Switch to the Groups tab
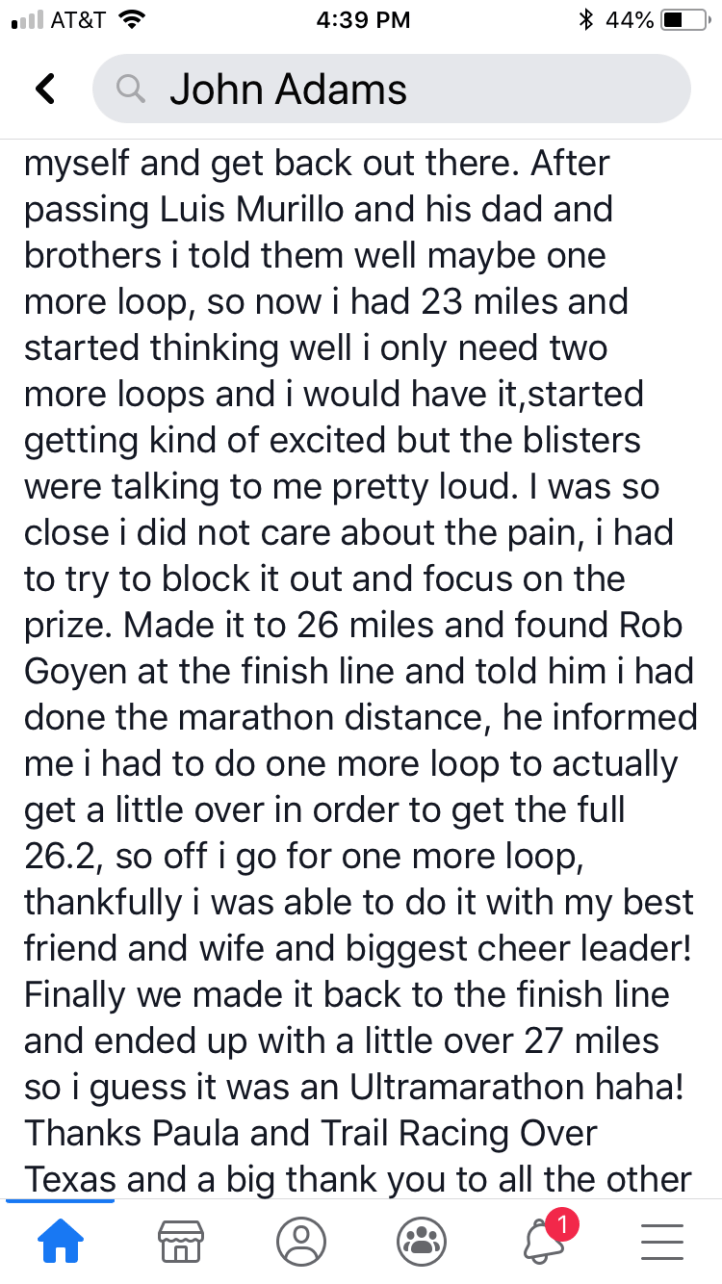Screen dimensions: 722x1284 click(421, 1241)
